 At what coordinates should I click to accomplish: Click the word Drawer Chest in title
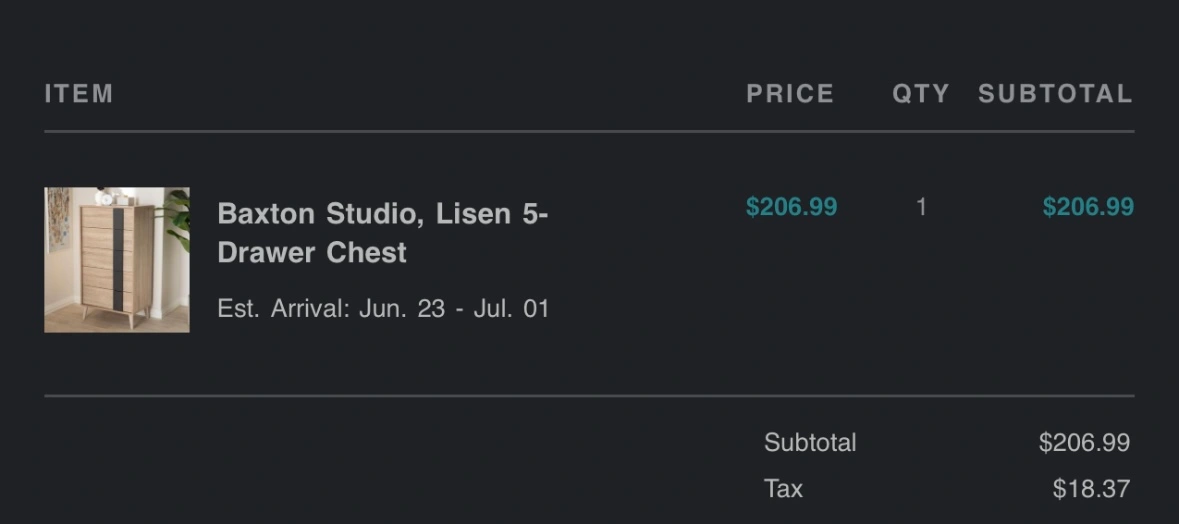click(312, 253)
